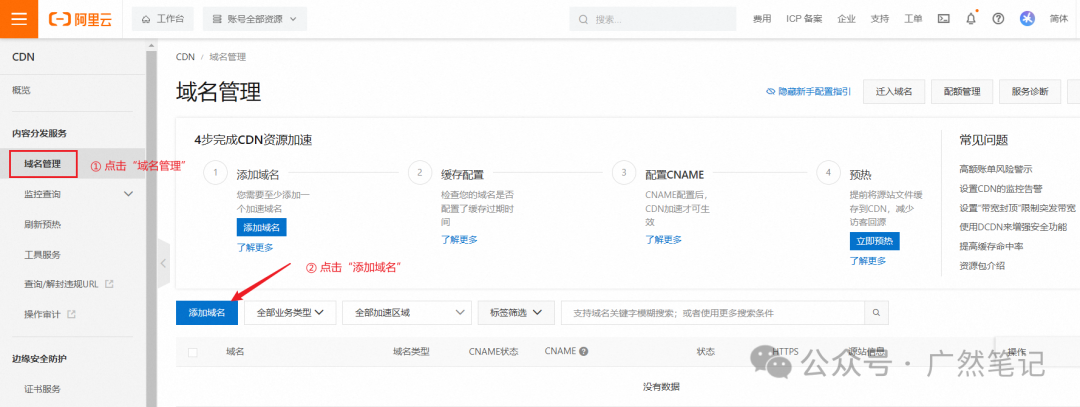Open 资源包介绍 FAQ link
The image size is (1080, 407).
(982, 265)
